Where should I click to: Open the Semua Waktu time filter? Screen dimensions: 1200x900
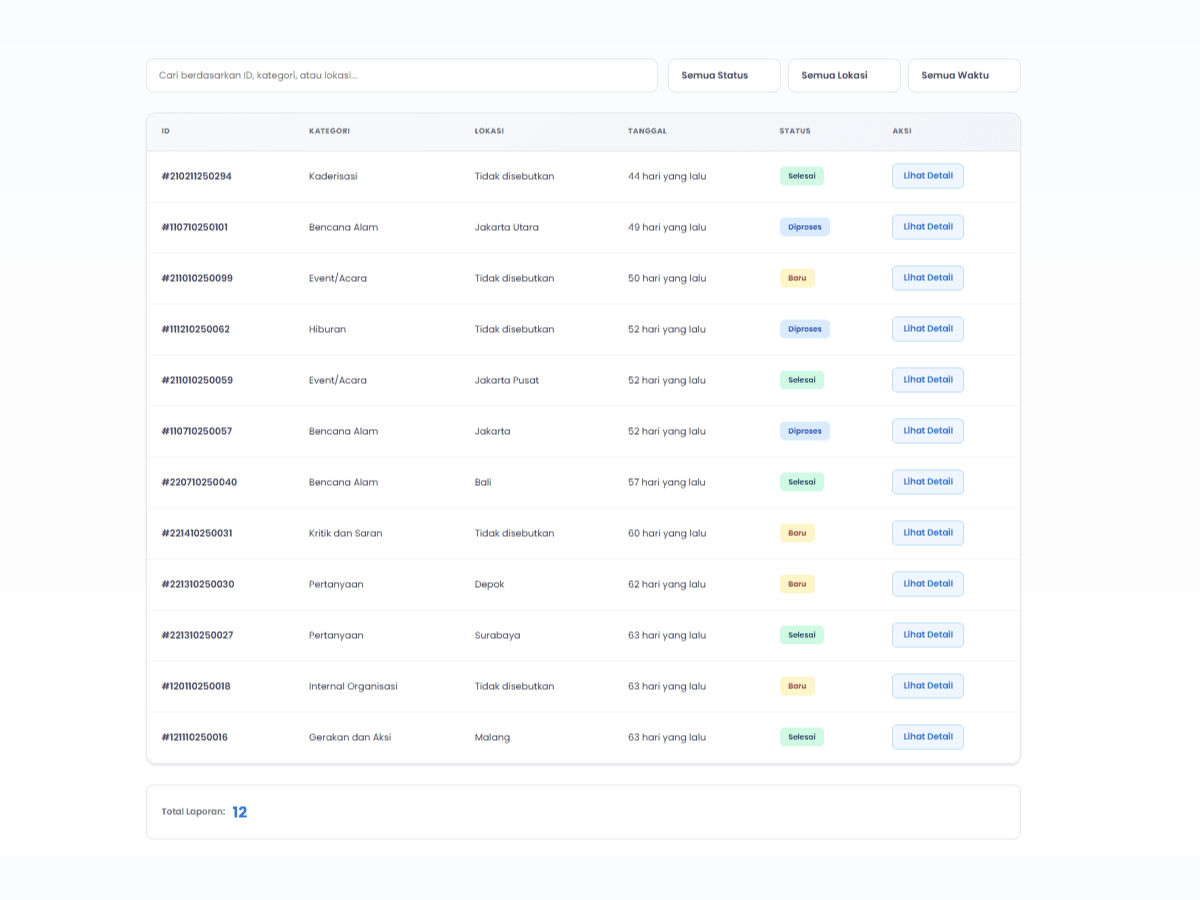(964, 75)
